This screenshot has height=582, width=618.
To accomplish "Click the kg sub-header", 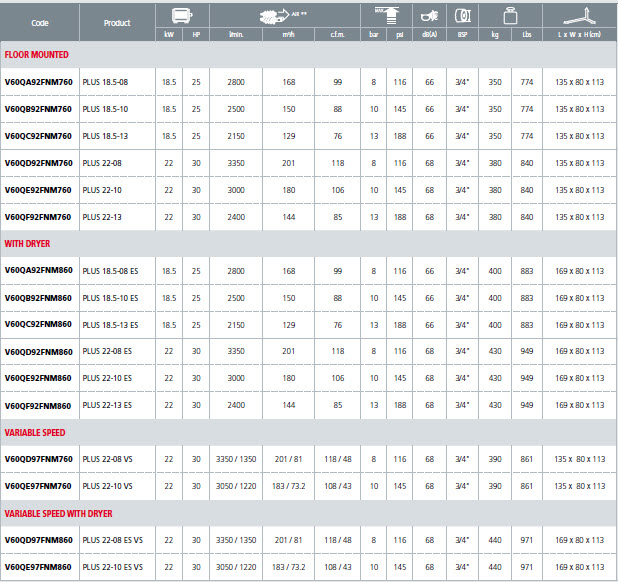I will click(495, 35).
